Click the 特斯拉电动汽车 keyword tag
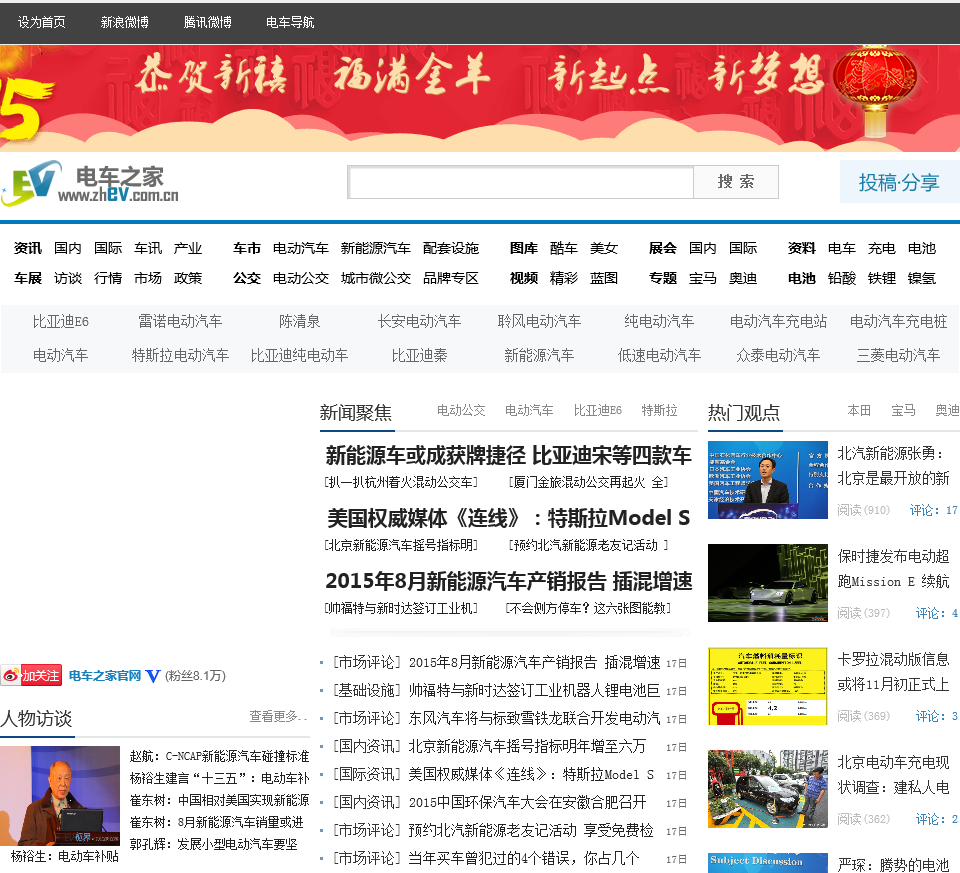960x873 pixels. pos(180,355)
